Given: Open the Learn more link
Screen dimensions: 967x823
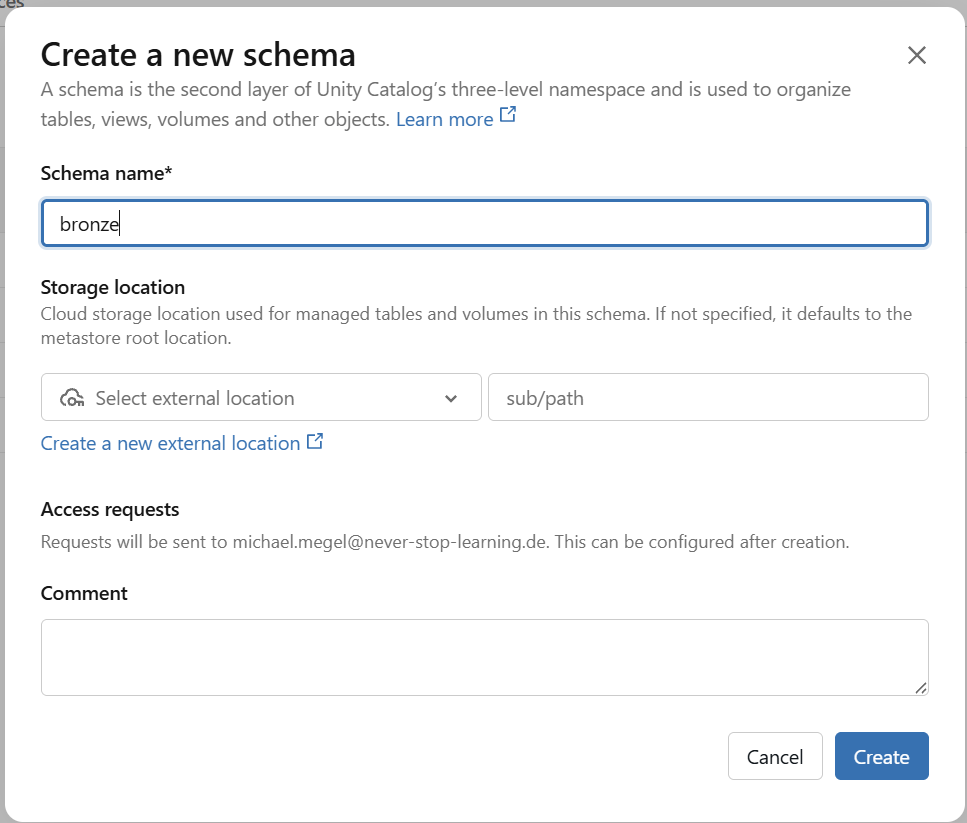Looking at the screenshot, I should tap(445, 119).
